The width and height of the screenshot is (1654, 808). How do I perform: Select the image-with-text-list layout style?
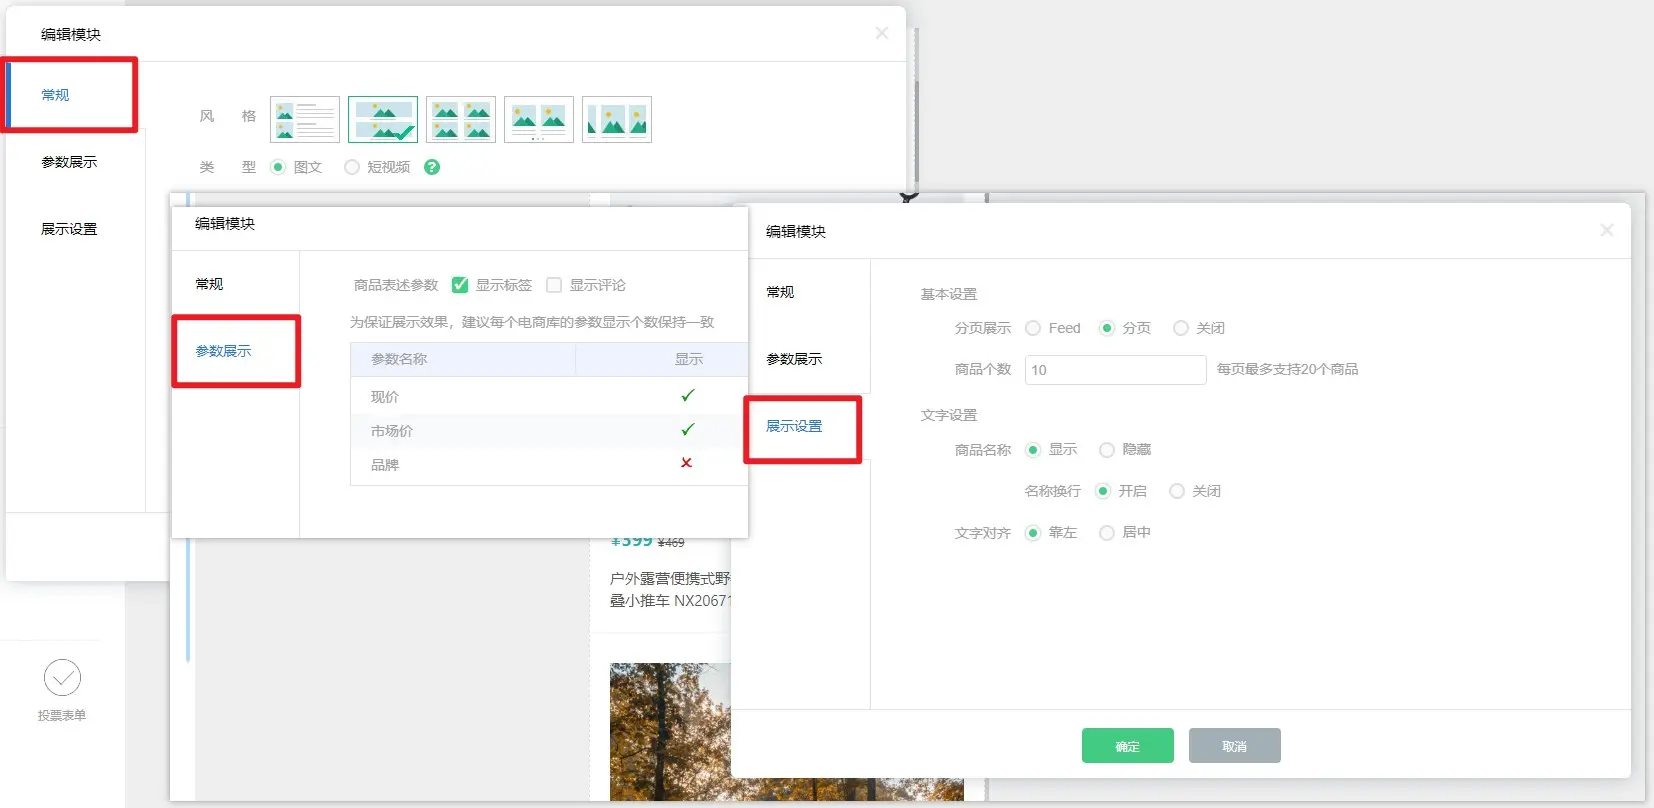pyautogui.click(x=305, y=120)
